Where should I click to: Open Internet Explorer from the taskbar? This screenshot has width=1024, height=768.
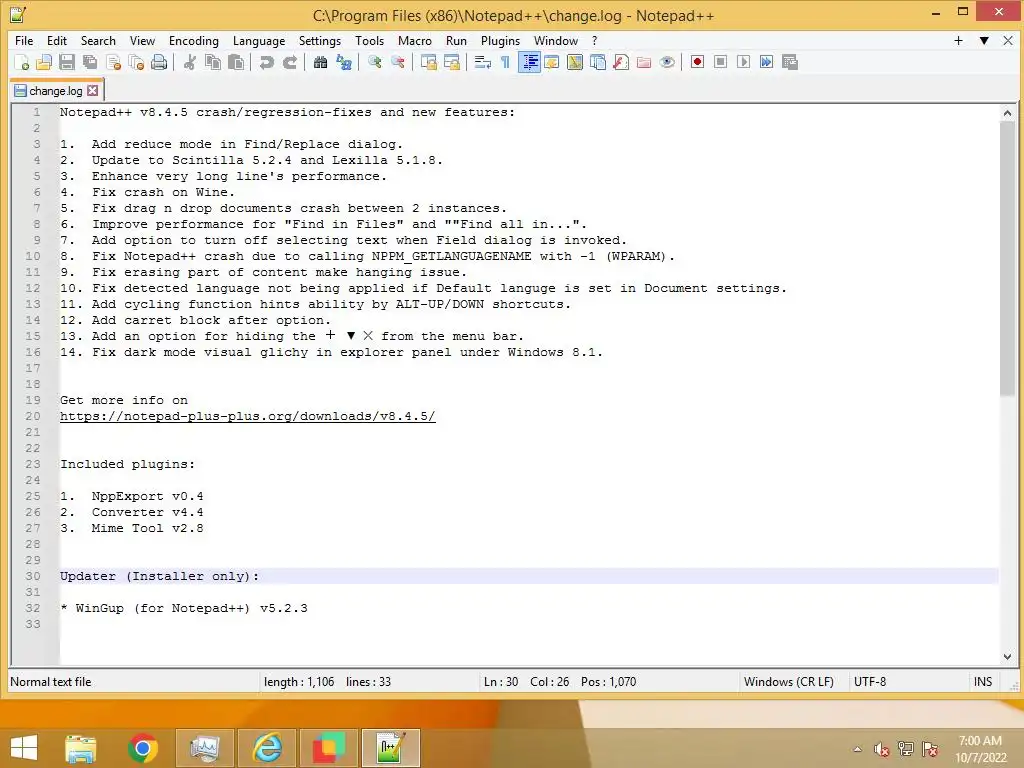point(267,748)
